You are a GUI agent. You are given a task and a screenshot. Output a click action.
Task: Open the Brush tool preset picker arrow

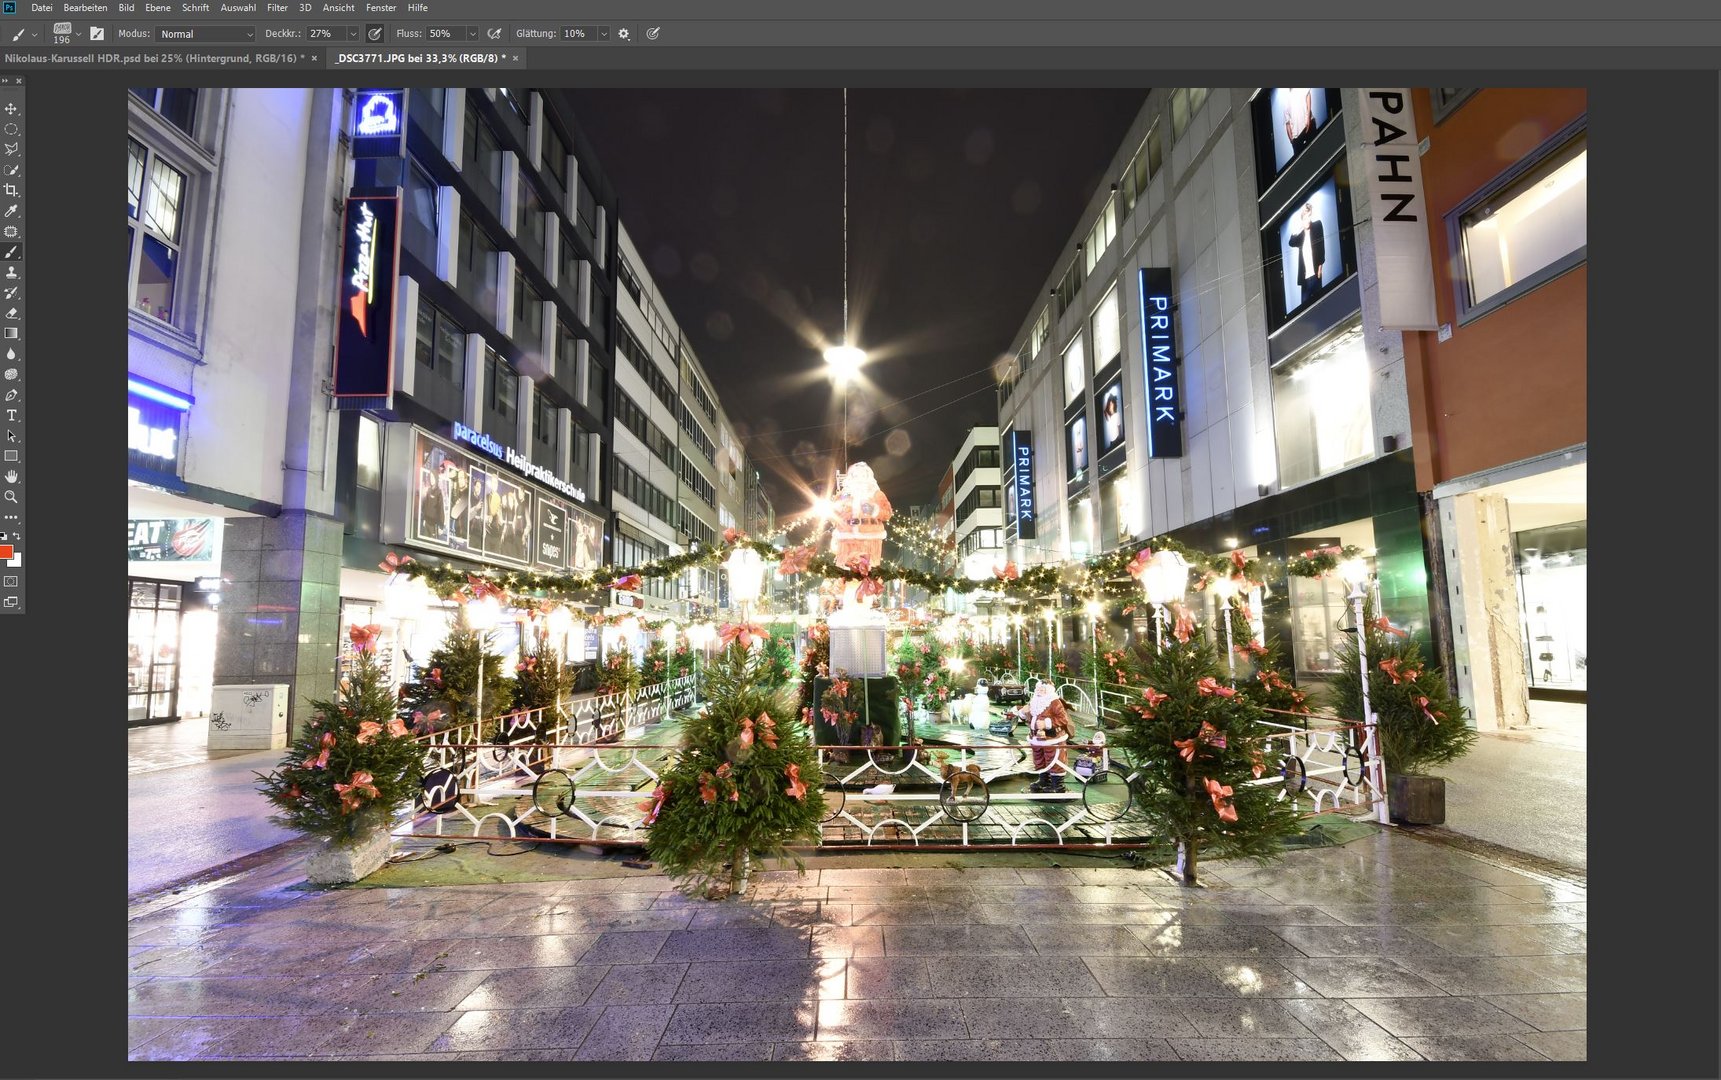34,35
